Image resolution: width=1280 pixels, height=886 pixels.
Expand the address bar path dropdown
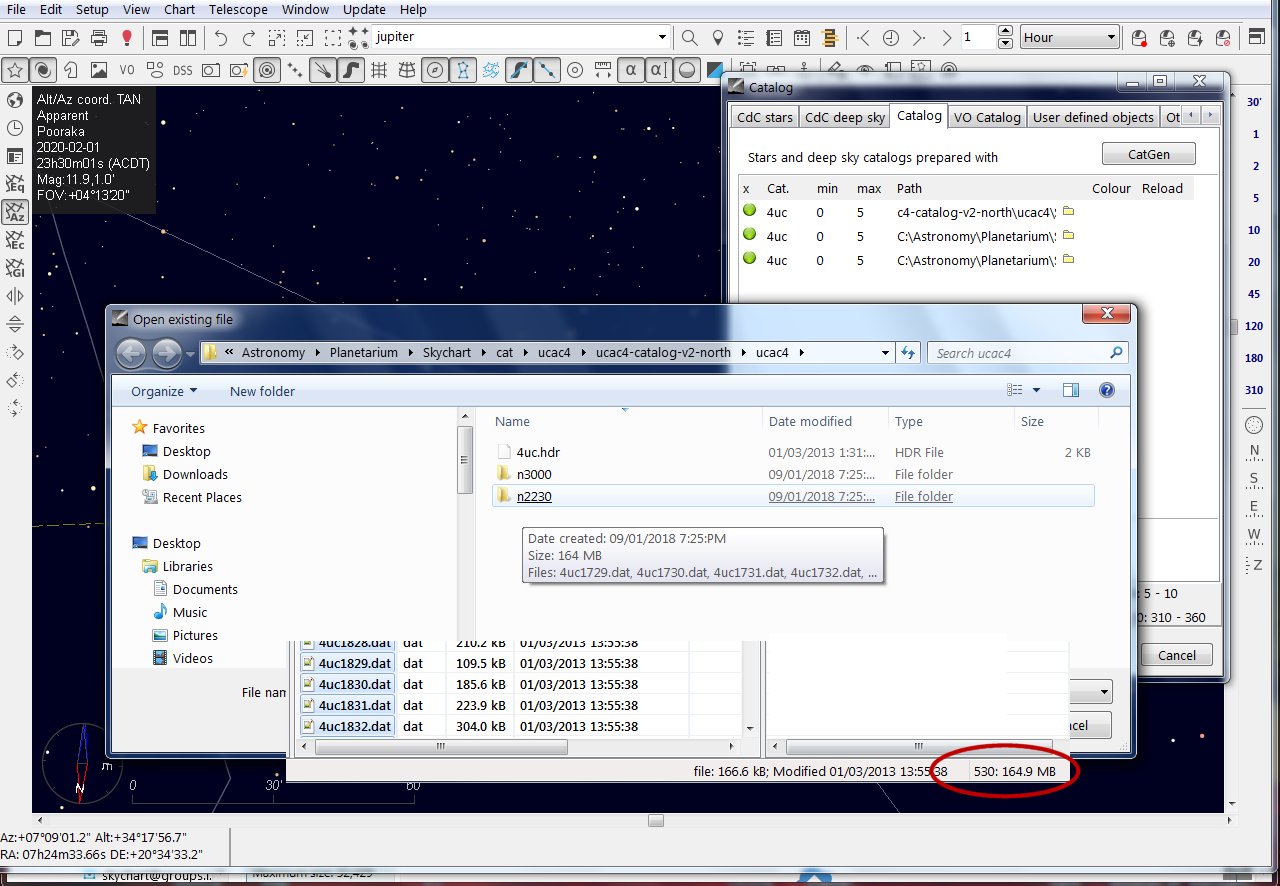(886, 352)
